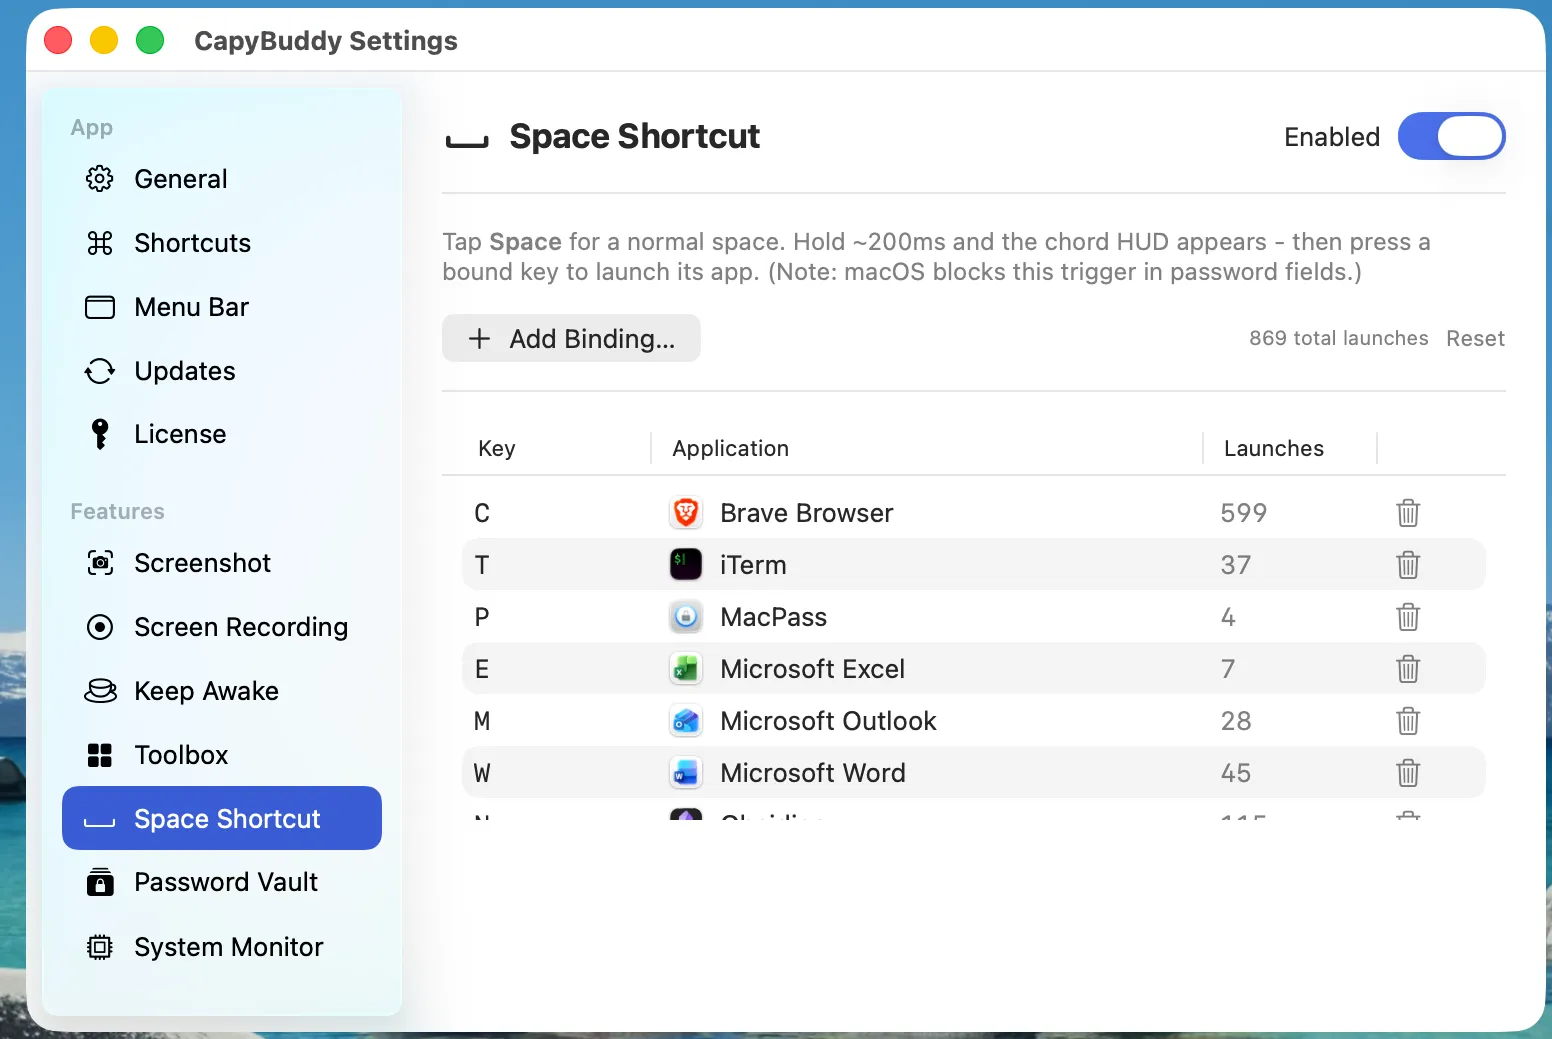
Task: Trash the Microsoft Excel binding
Action: click(x=1408, y=669)
